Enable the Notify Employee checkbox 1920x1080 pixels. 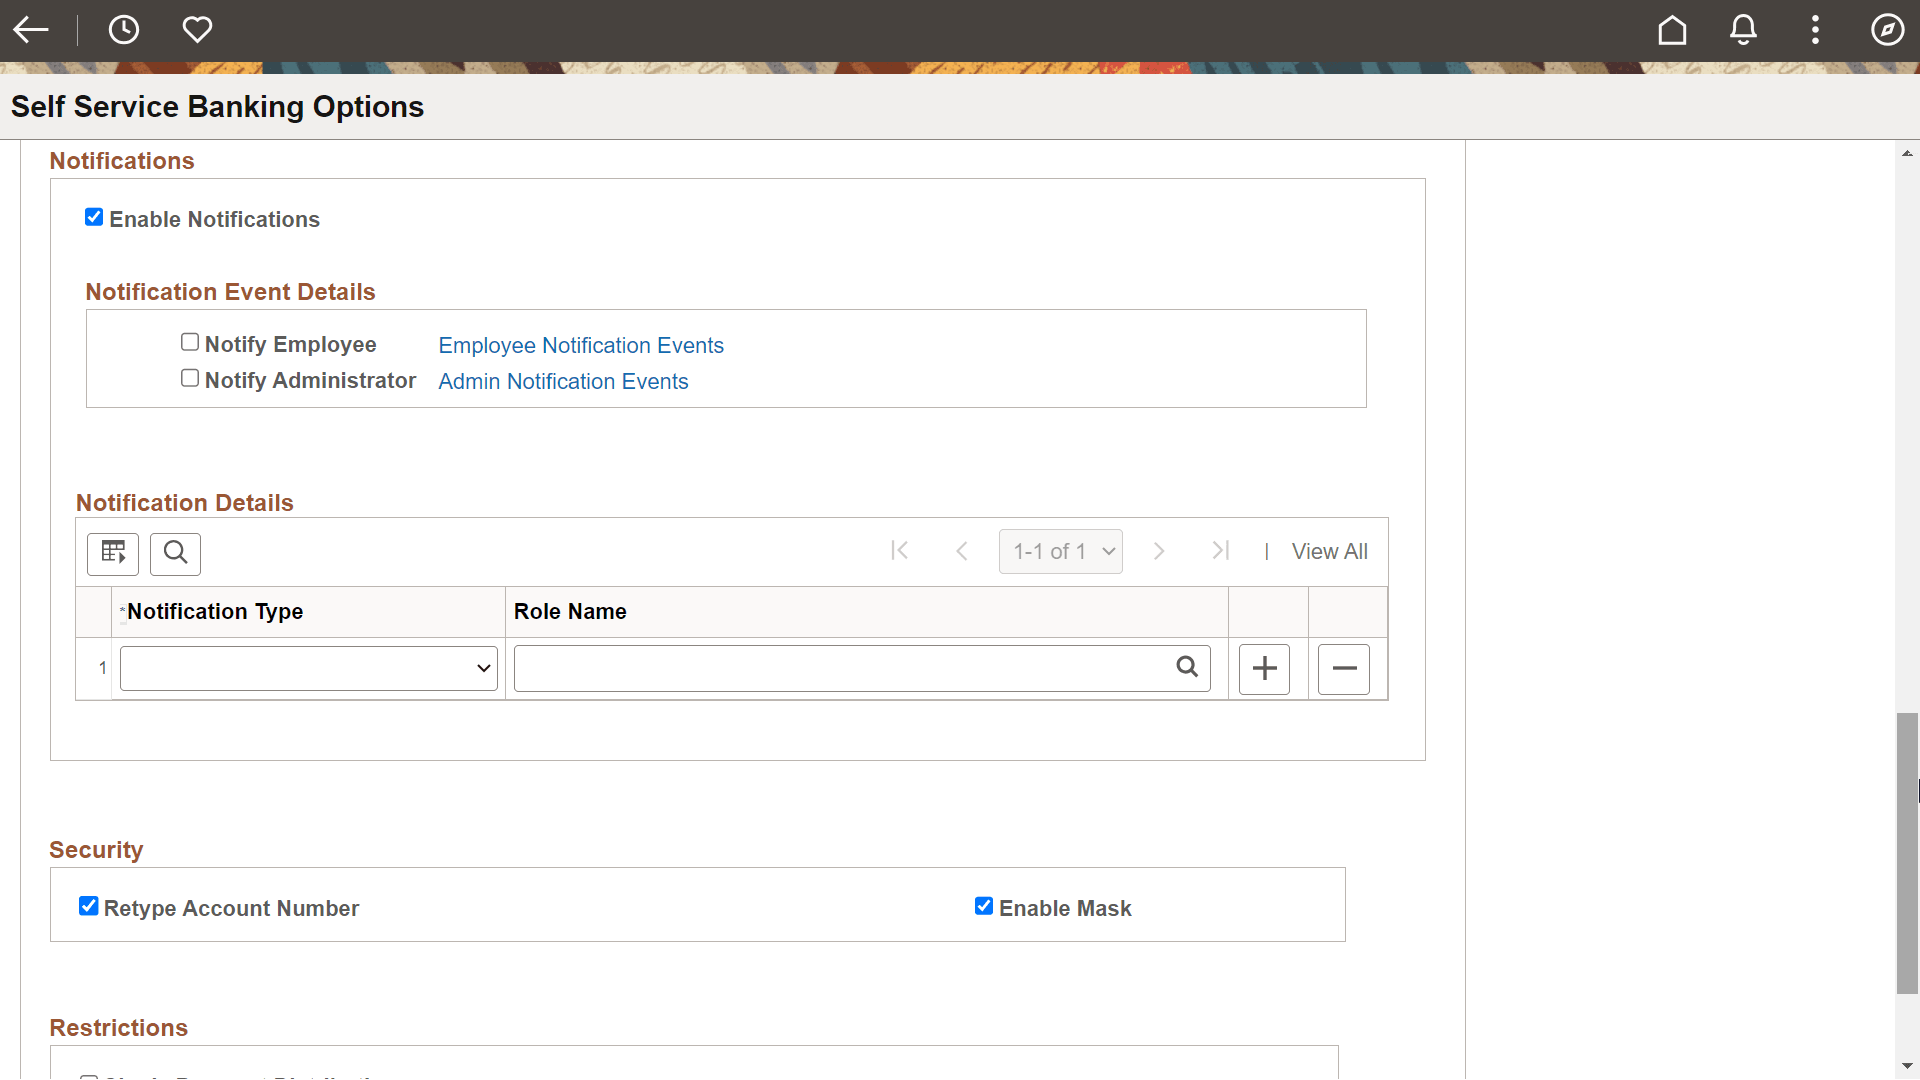click(189, 341)
